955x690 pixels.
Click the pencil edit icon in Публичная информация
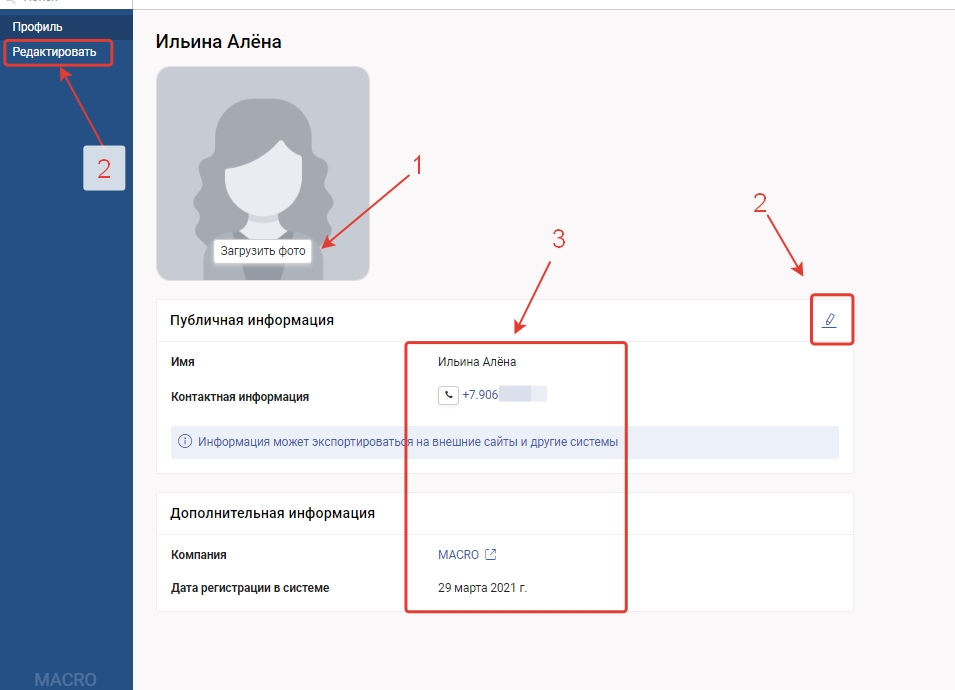pos(829,320)
